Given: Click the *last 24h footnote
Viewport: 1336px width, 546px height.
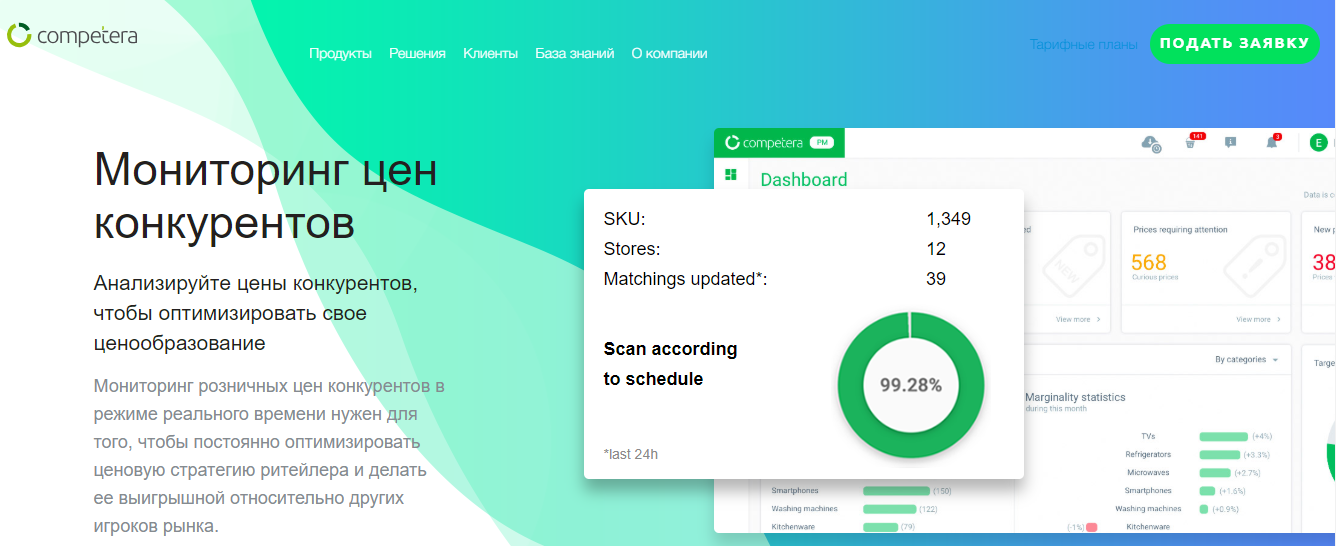Looking at the screenshot, I should (631, 454).
